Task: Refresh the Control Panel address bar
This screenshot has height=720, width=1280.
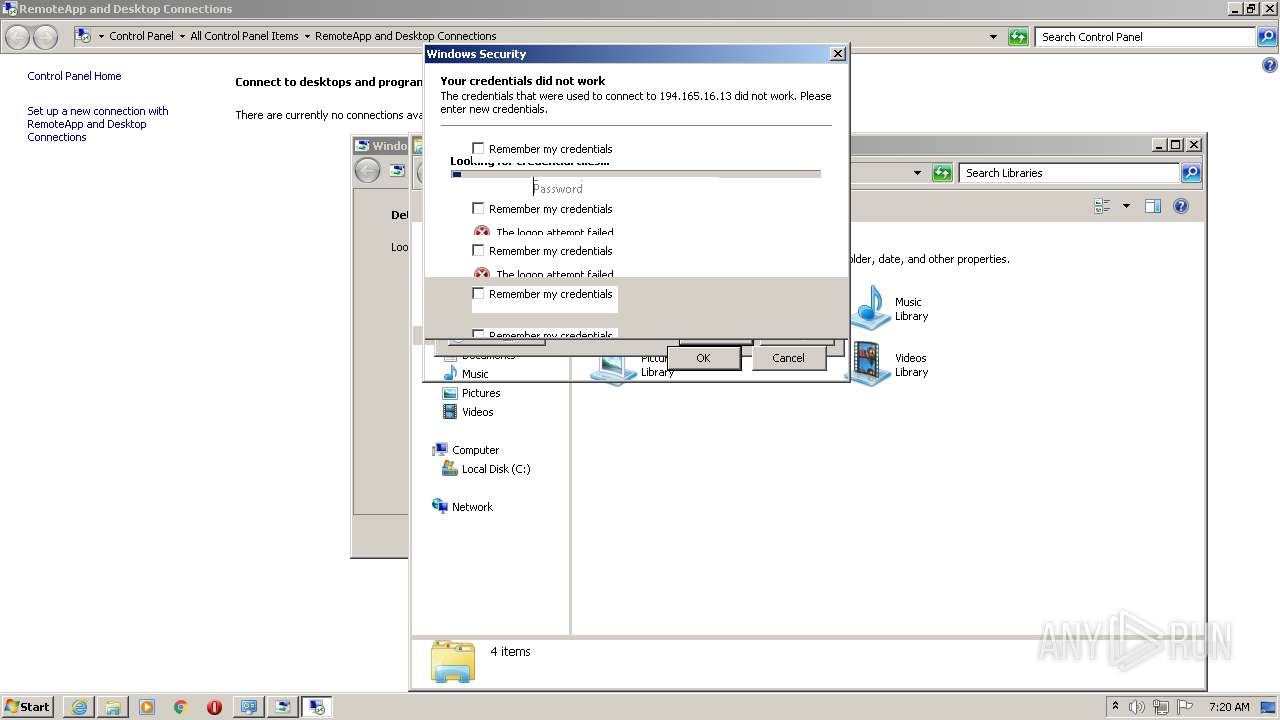Action: click(x=1018, y=37)
